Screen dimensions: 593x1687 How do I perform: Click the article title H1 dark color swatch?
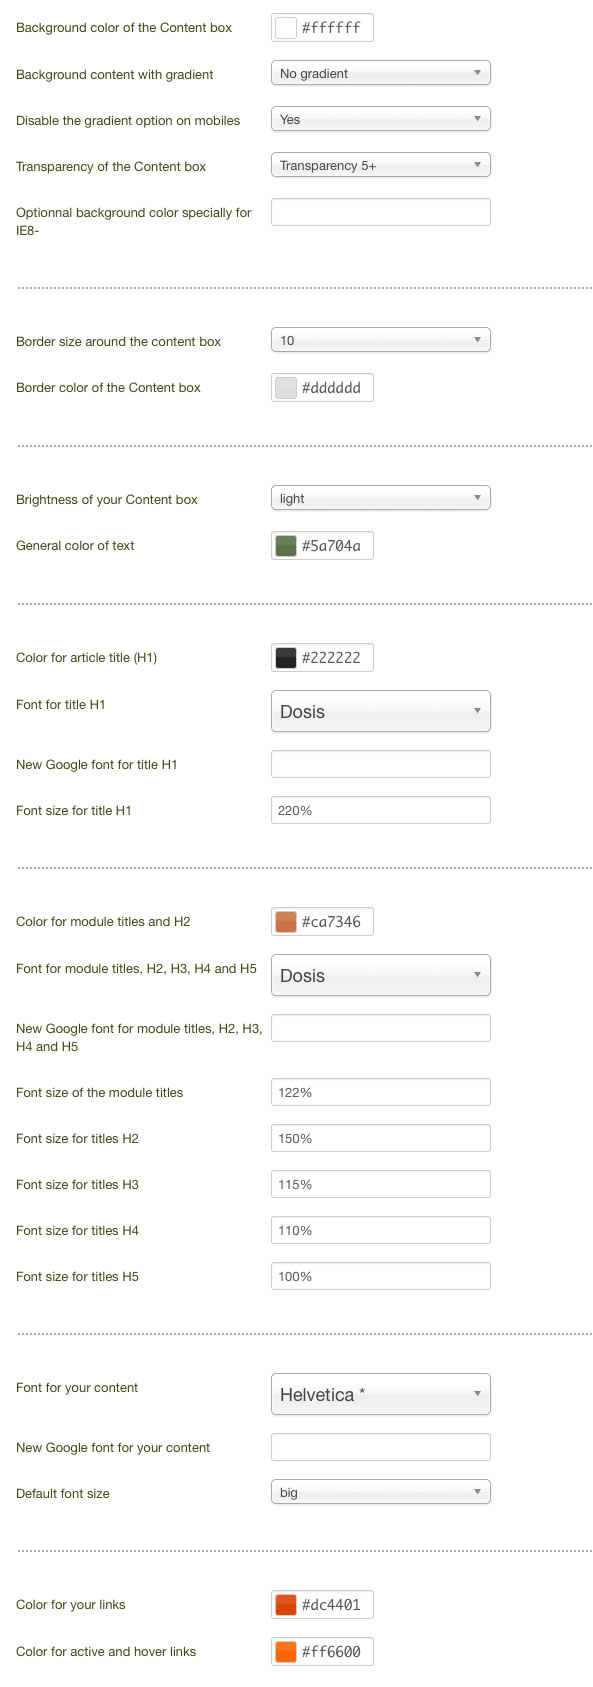[x=286, y=658]
